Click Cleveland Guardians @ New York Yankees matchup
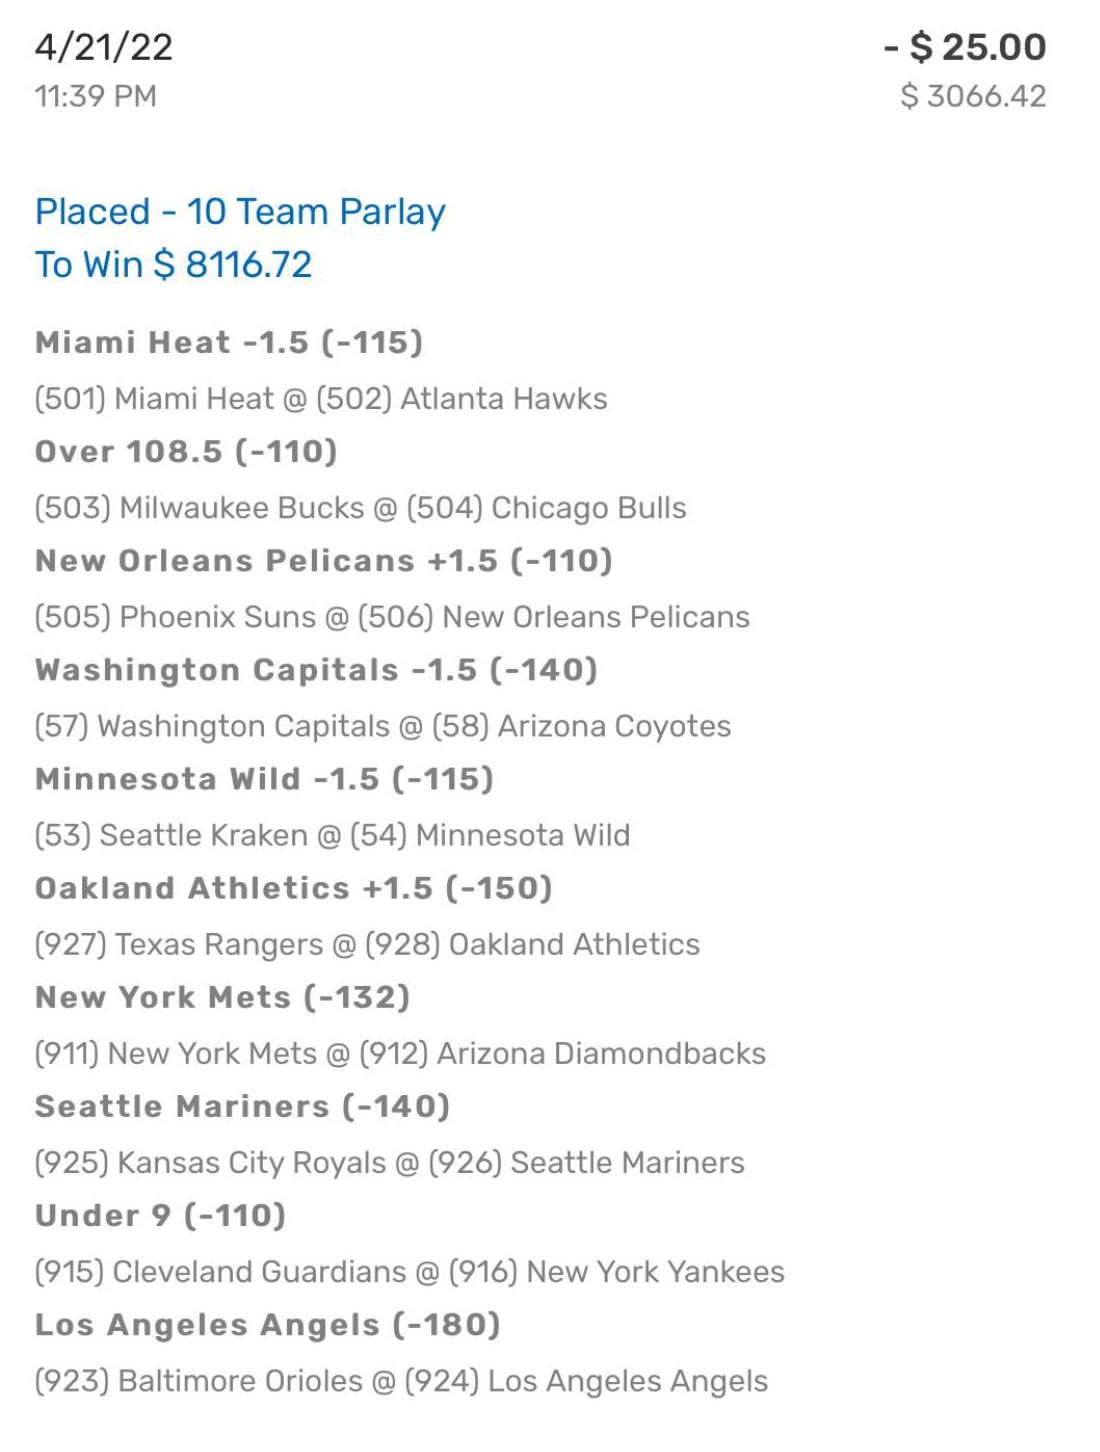This screenshot has width=1100, height=1452. click(x=410, y=1272)
